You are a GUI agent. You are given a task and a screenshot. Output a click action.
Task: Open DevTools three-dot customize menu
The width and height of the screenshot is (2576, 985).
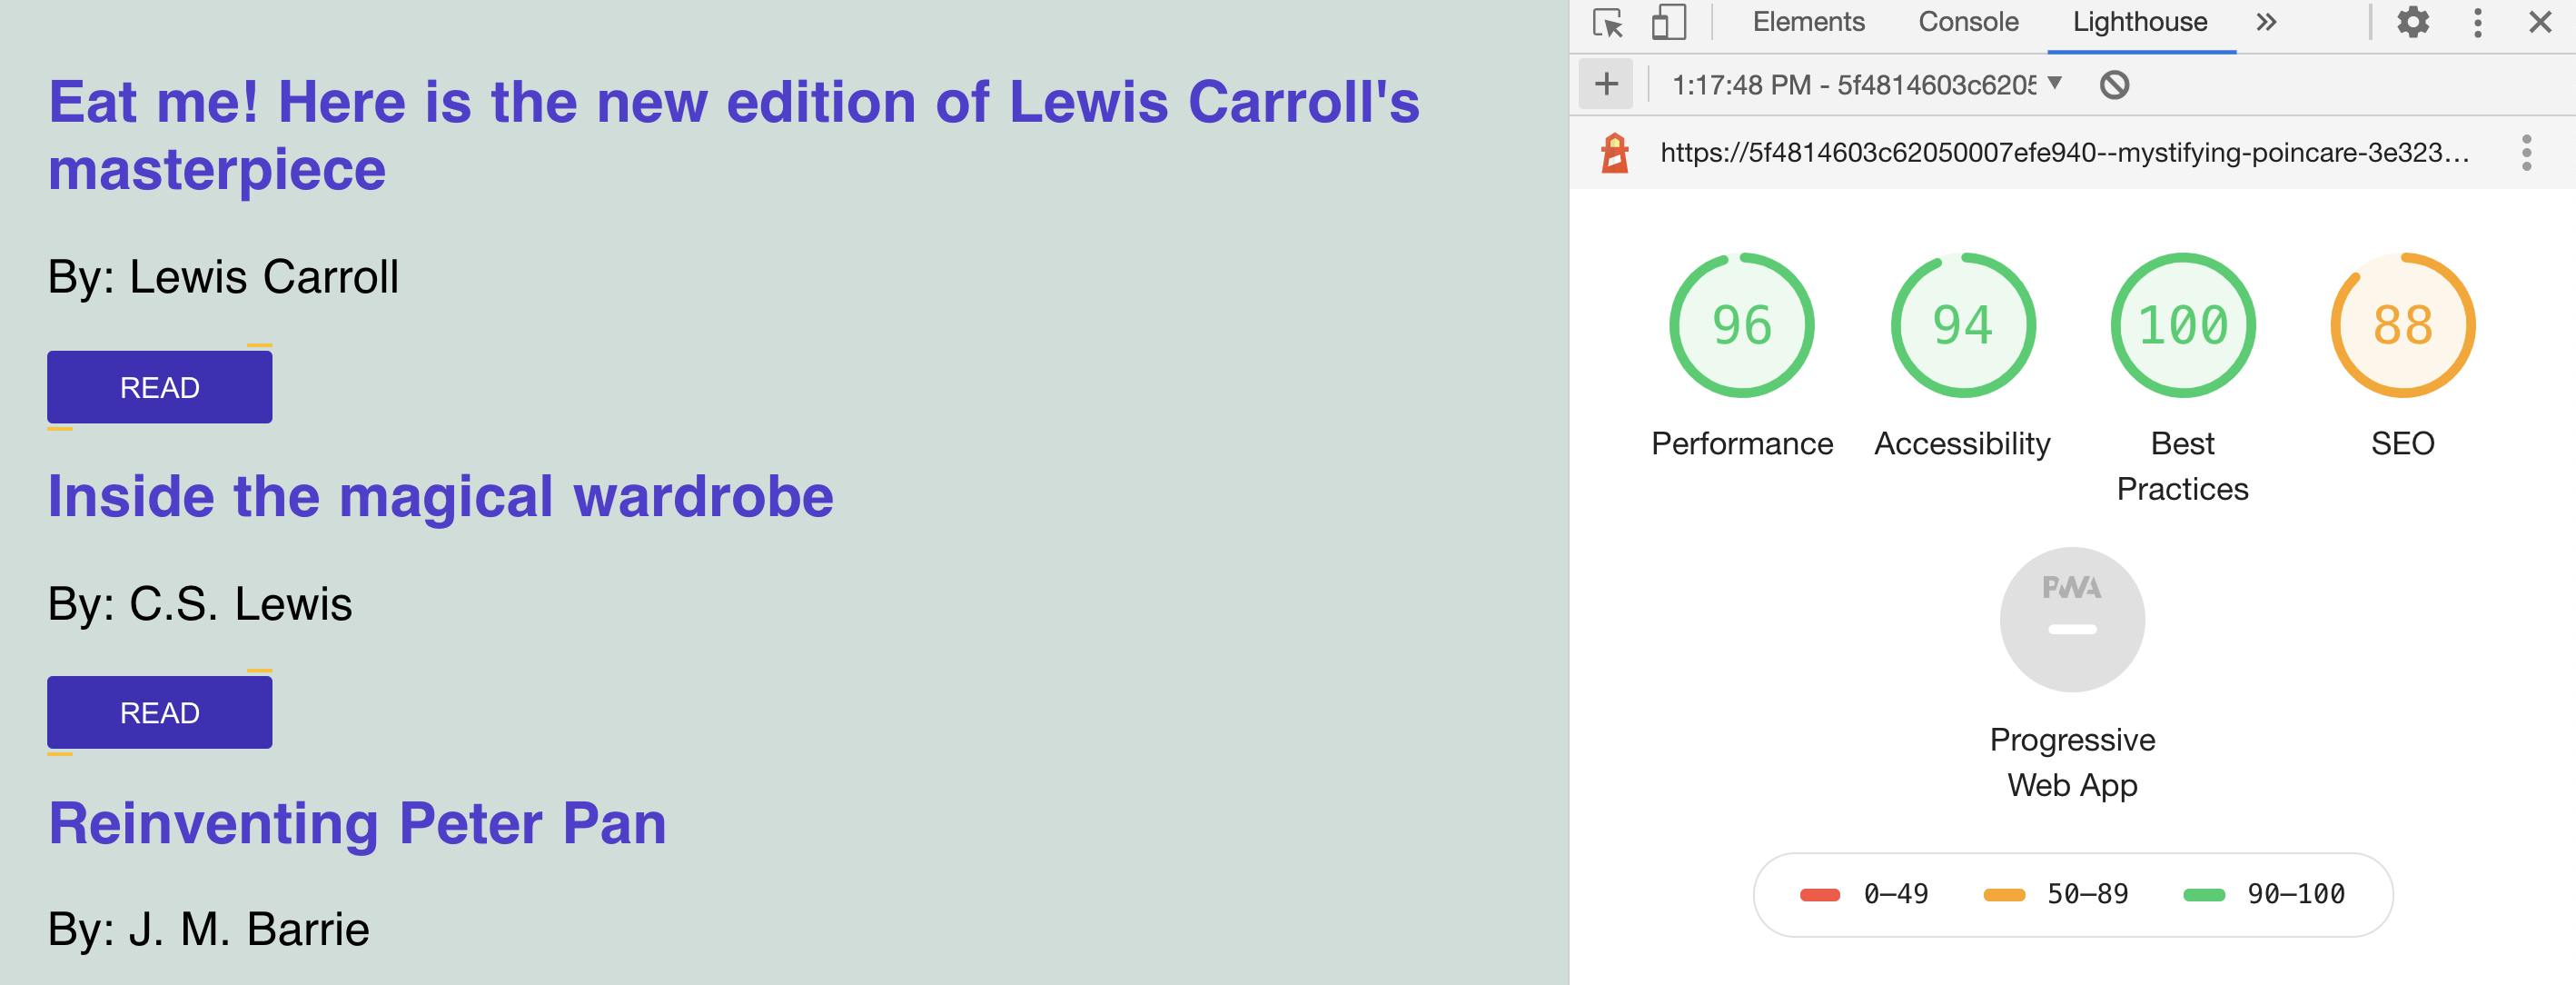point(2477,22)
